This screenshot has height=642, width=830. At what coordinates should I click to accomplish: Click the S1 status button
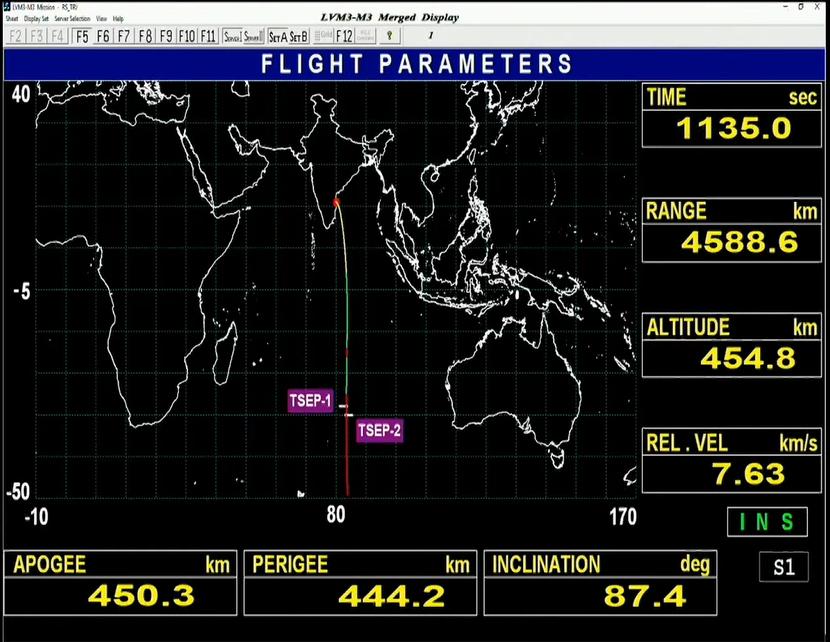784,567
